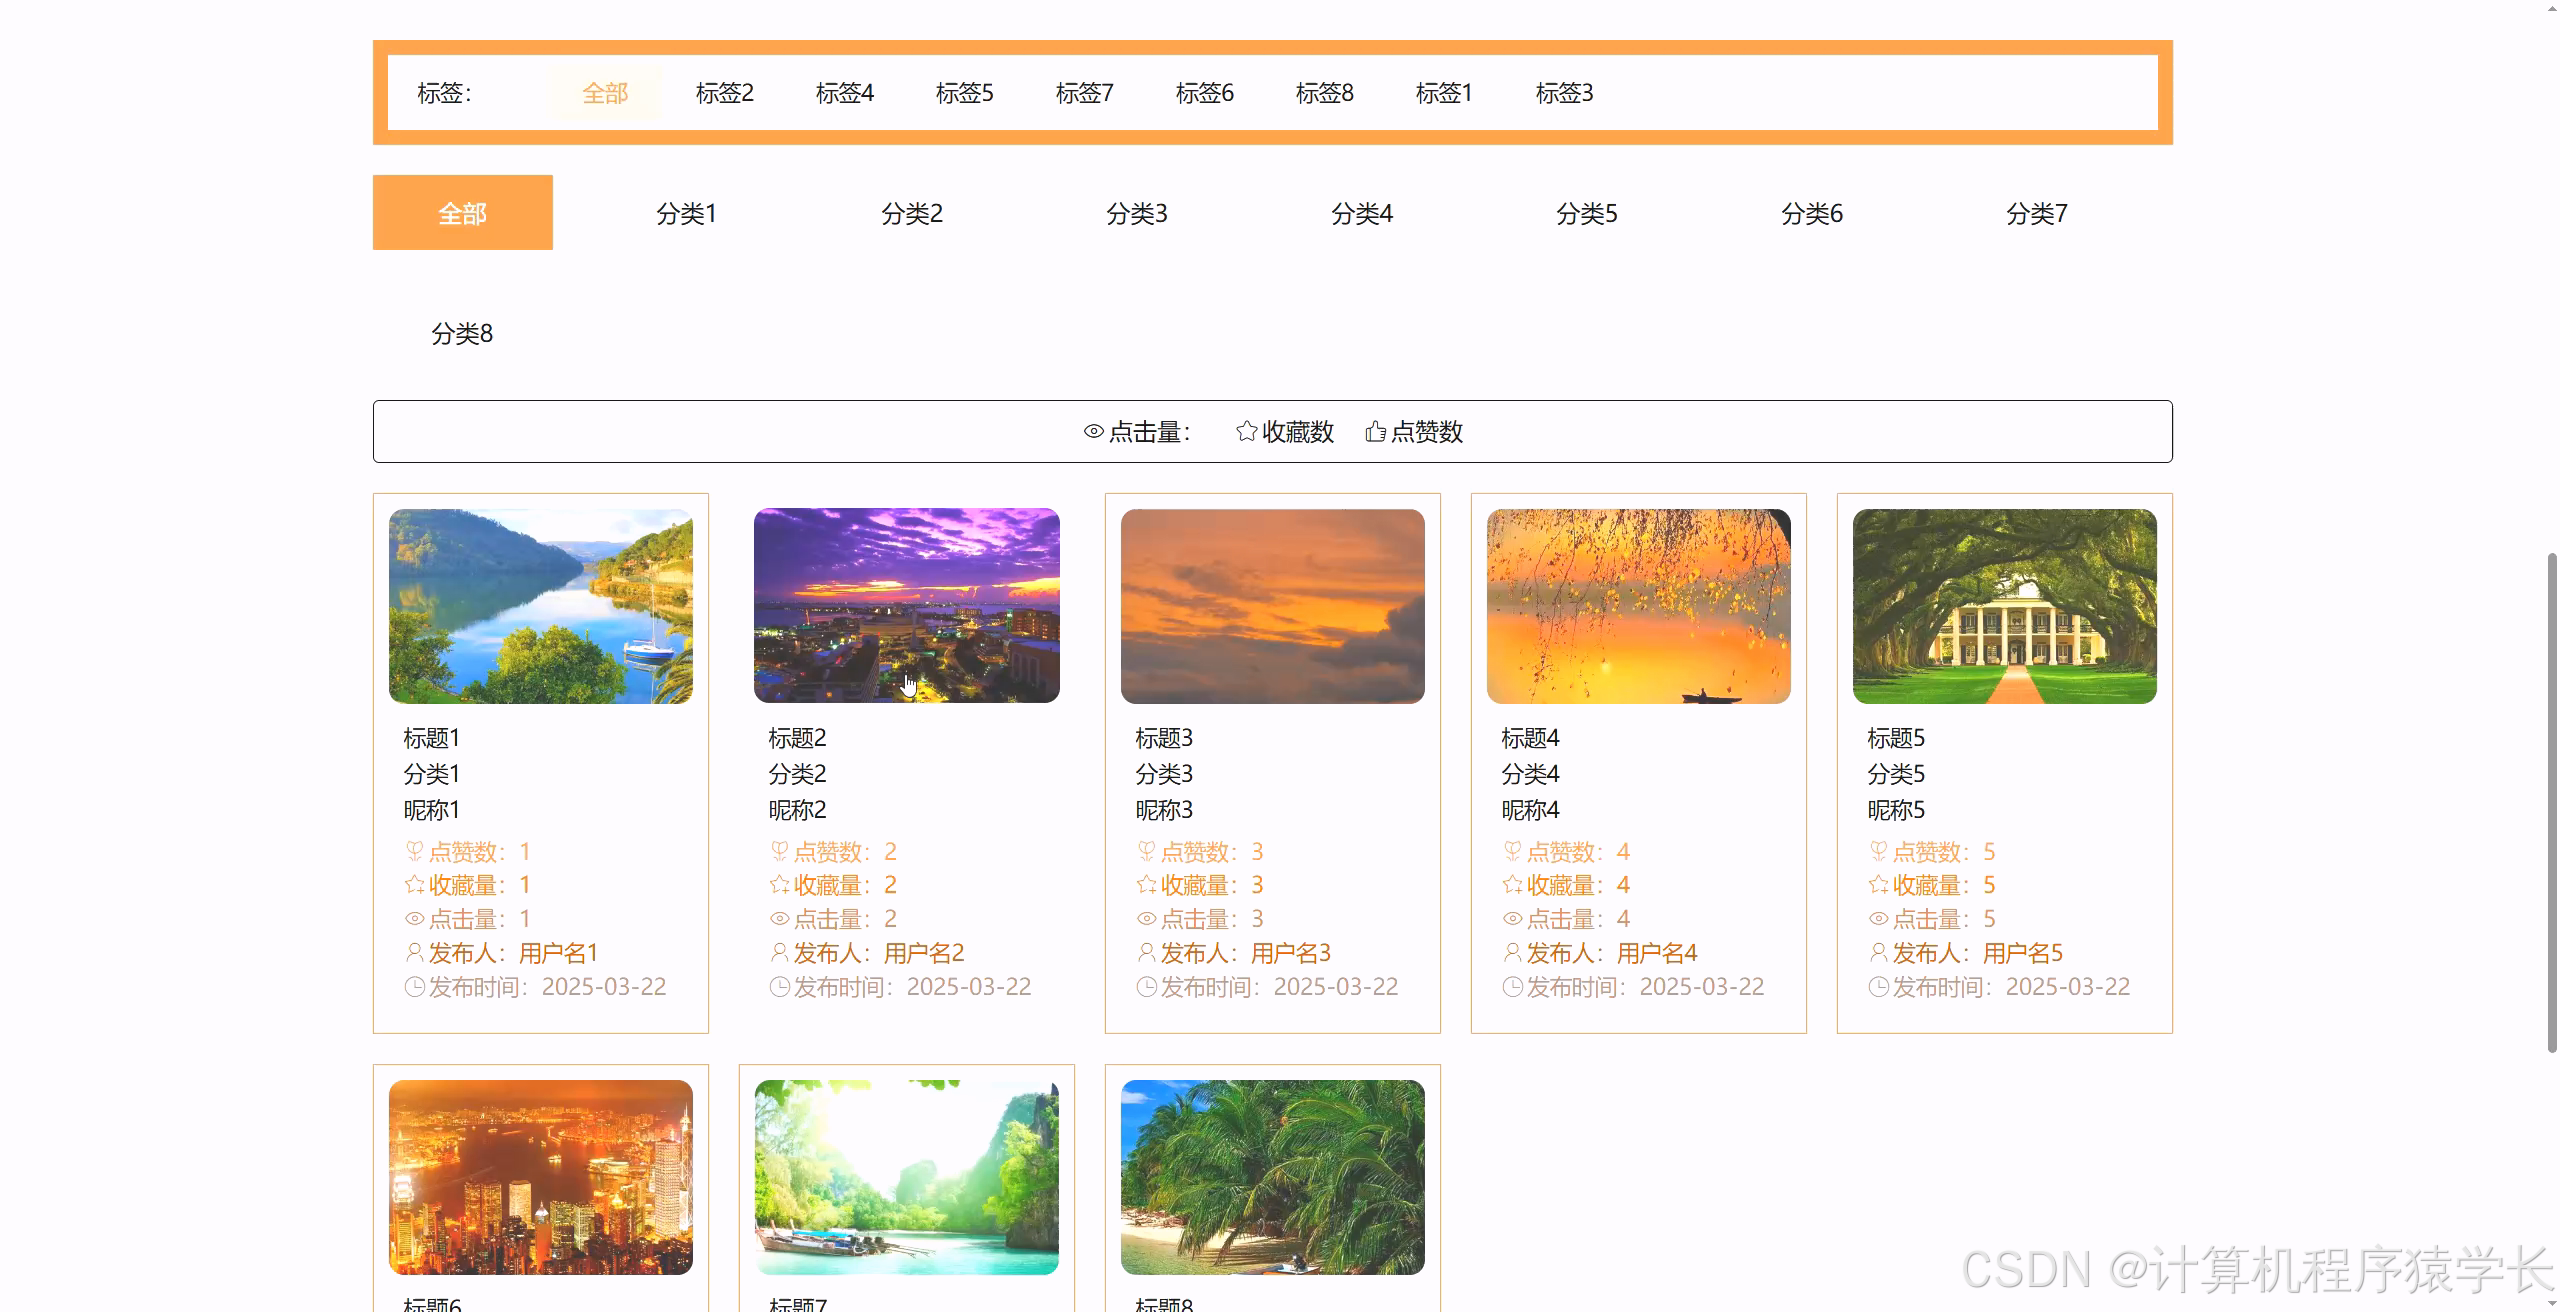Click the eye icon in 标题3 card
This screenshot has width=2560, height=1312.
point(1146,919)
